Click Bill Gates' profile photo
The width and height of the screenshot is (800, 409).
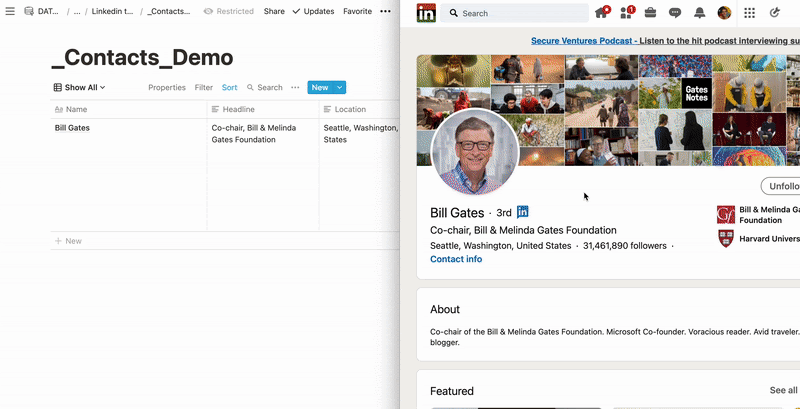click(475, 151)
